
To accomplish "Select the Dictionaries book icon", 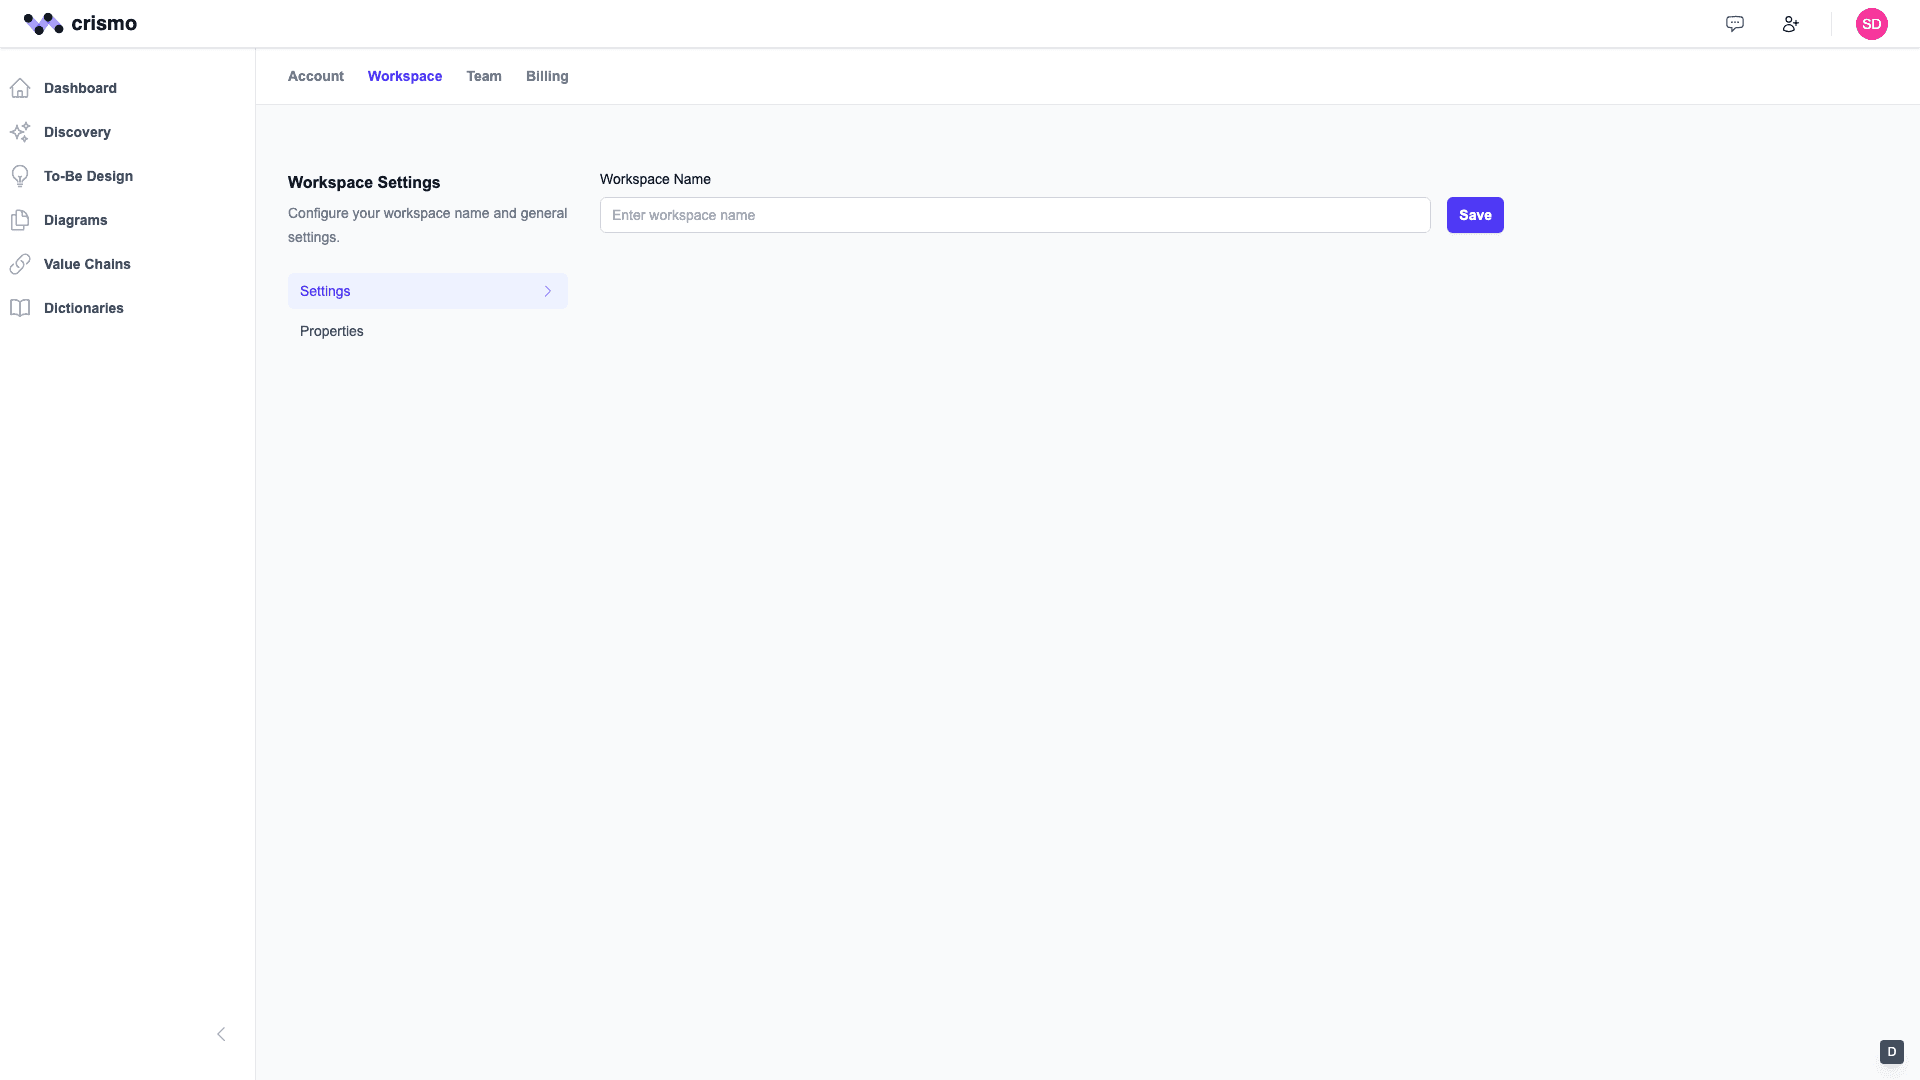I will pos(21,308).
